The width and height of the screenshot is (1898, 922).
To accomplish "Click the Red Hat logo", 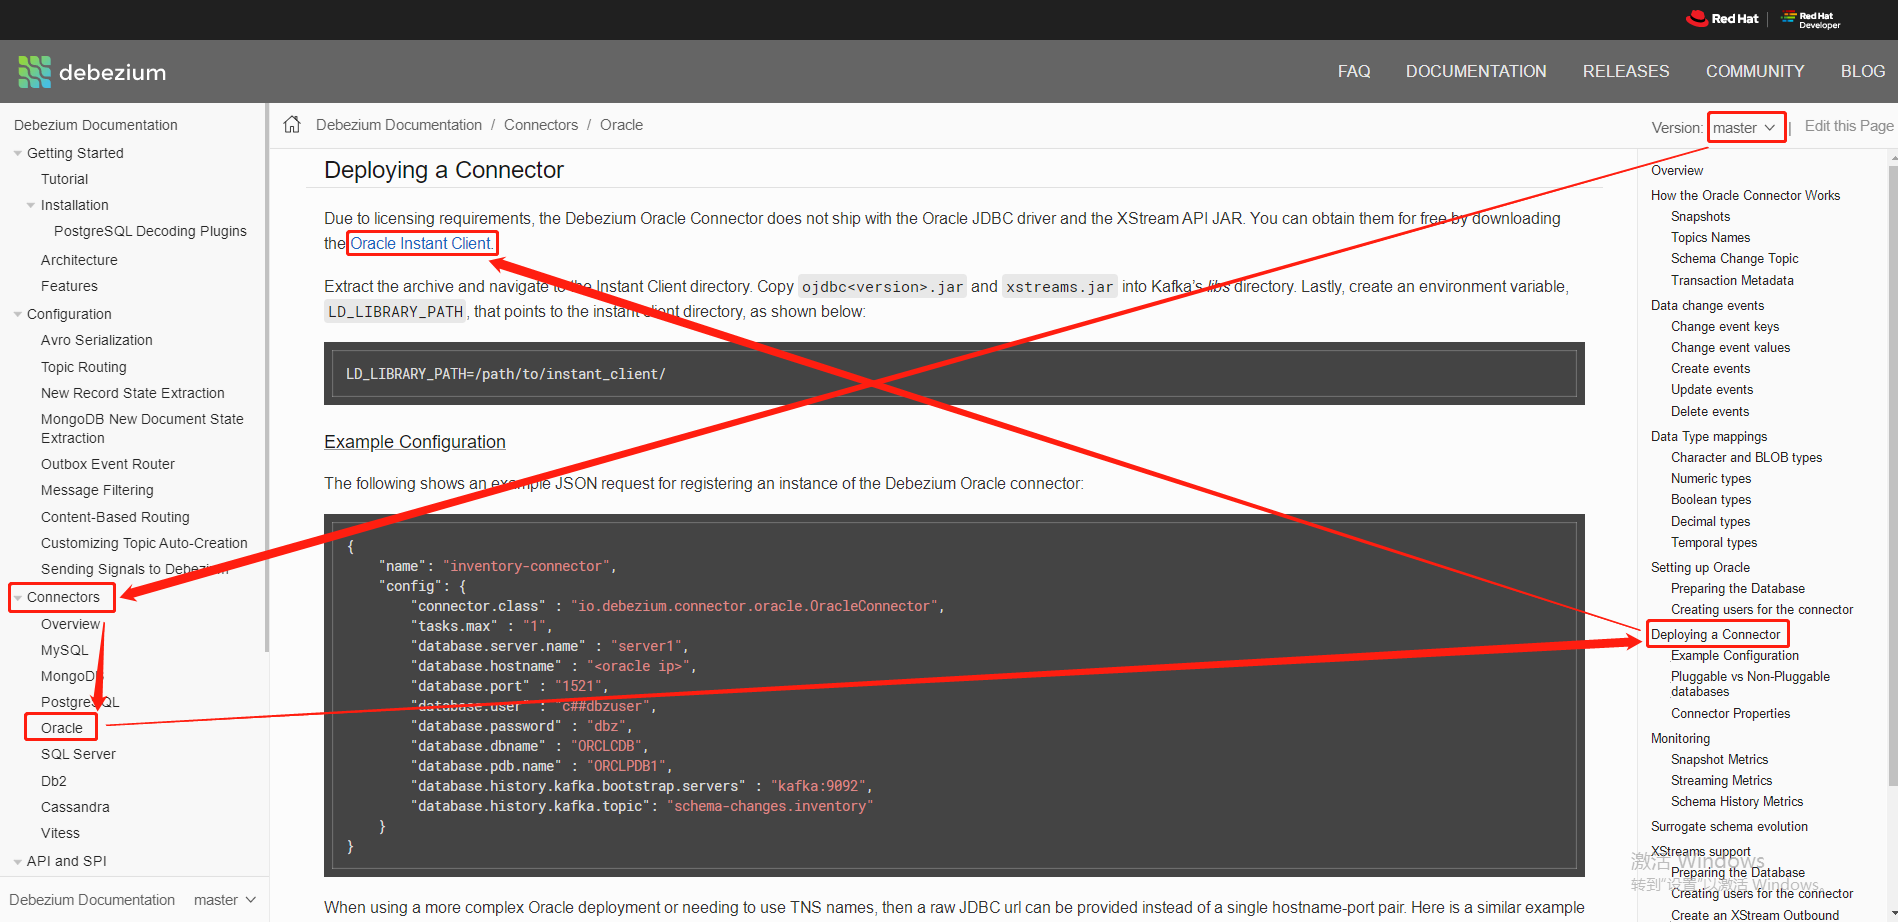I will click(x=1722, y=18).
